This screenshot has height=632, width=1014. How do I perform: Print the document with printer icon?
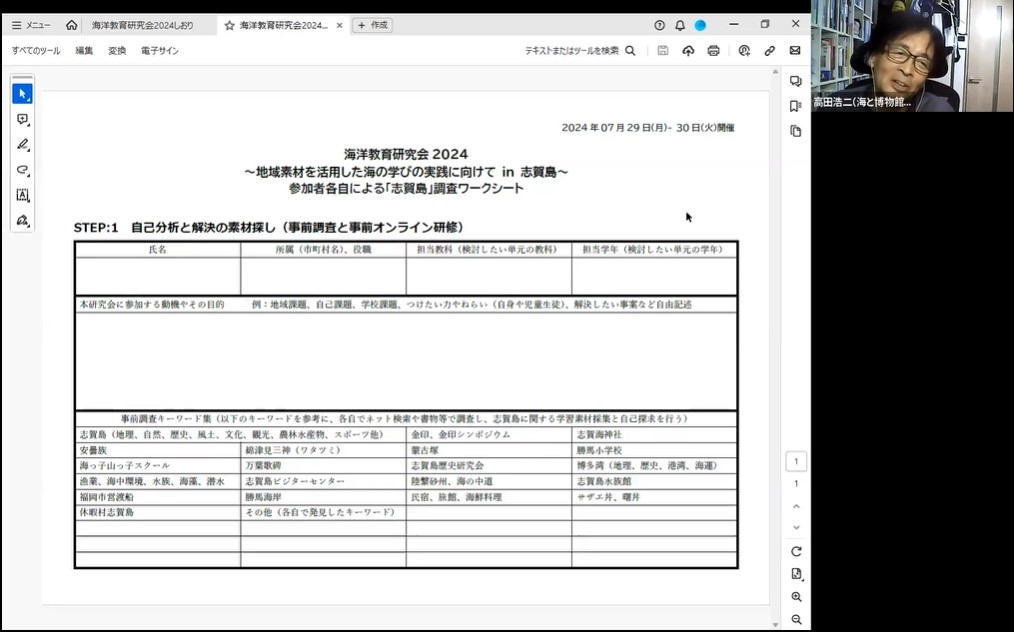[713, 50]
